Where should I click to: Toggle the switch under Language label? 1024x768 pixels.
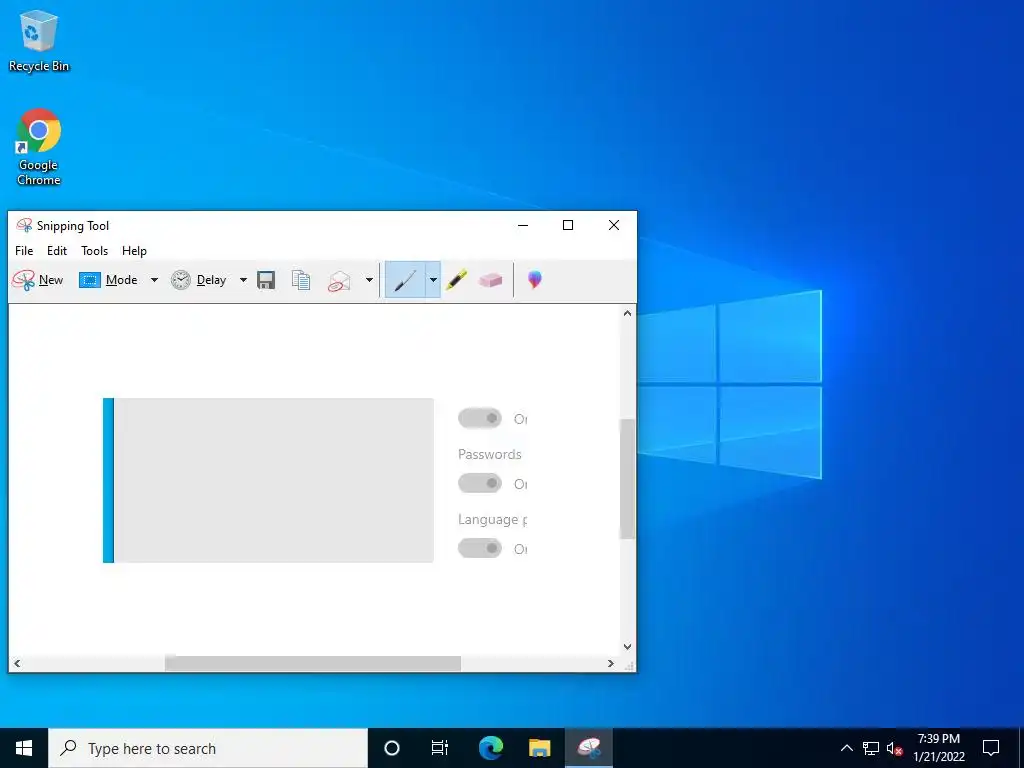(480, 548)
